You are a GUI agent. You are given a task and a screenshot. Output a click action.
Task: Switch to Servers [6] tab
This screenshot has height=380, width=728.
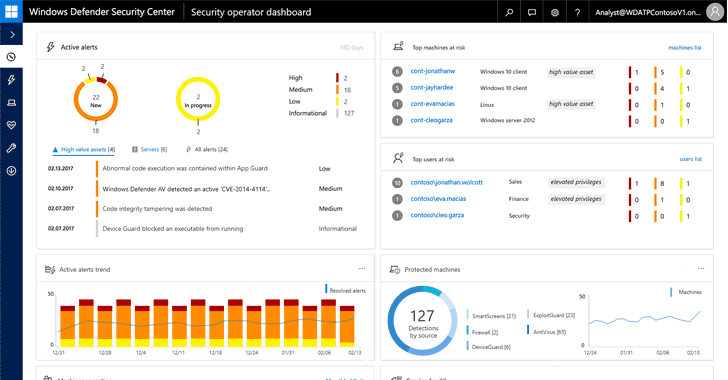point(150,150)
